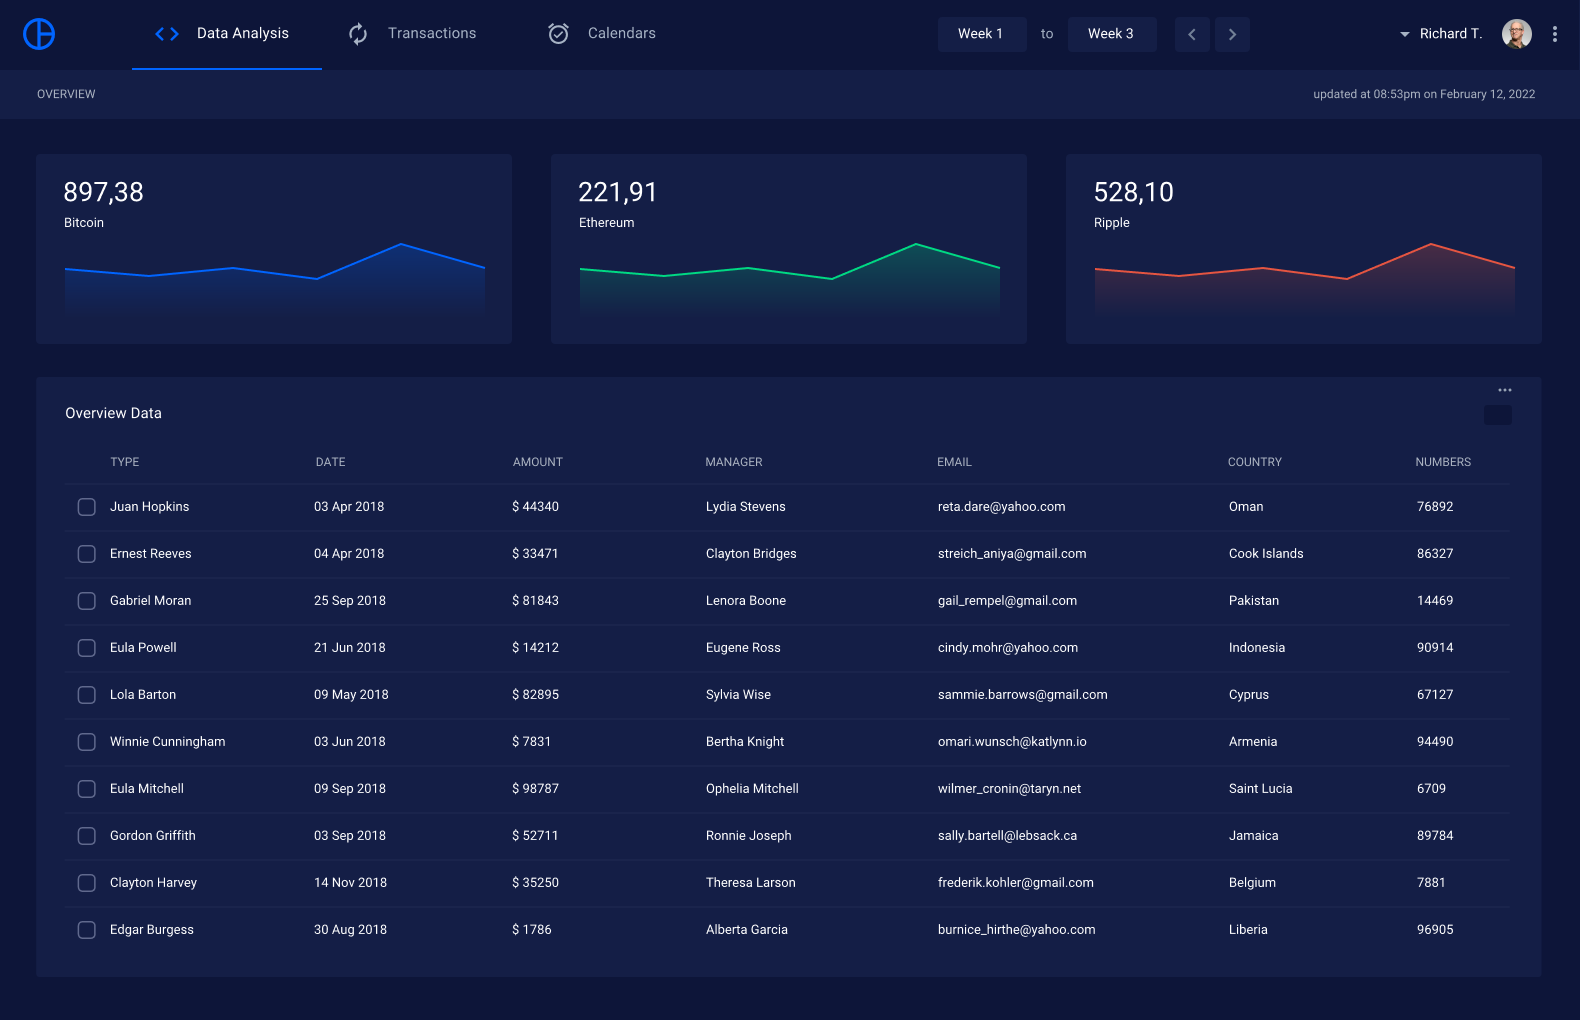This screenshot has height=1020, width=1580.
Task: Open the Week 3 end selector
Action: 1112,34
